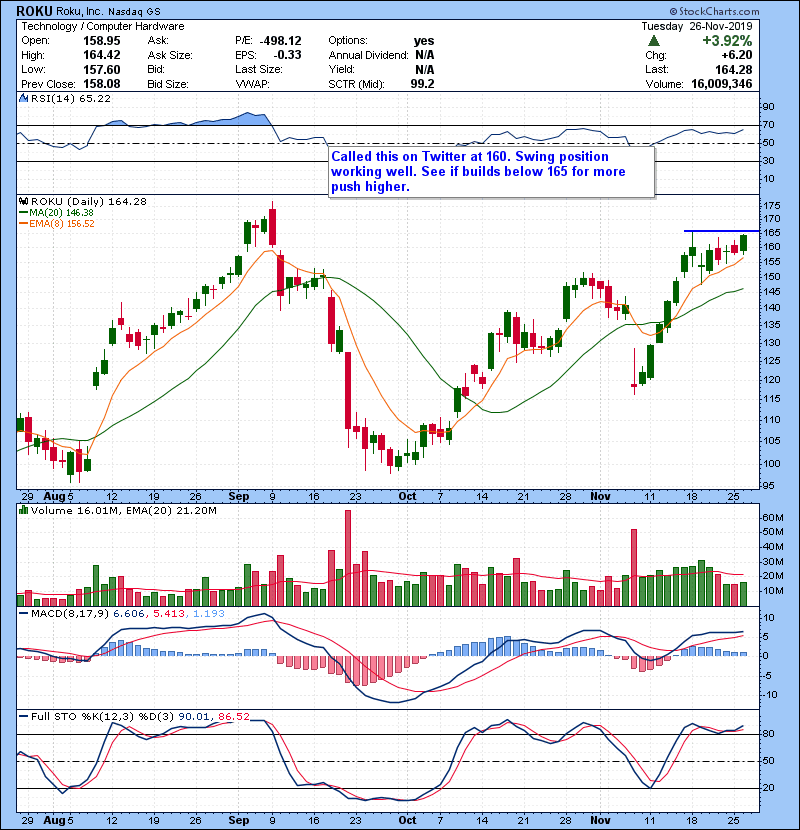Click the 70 level label on RSI axis

tap(768, 125)
